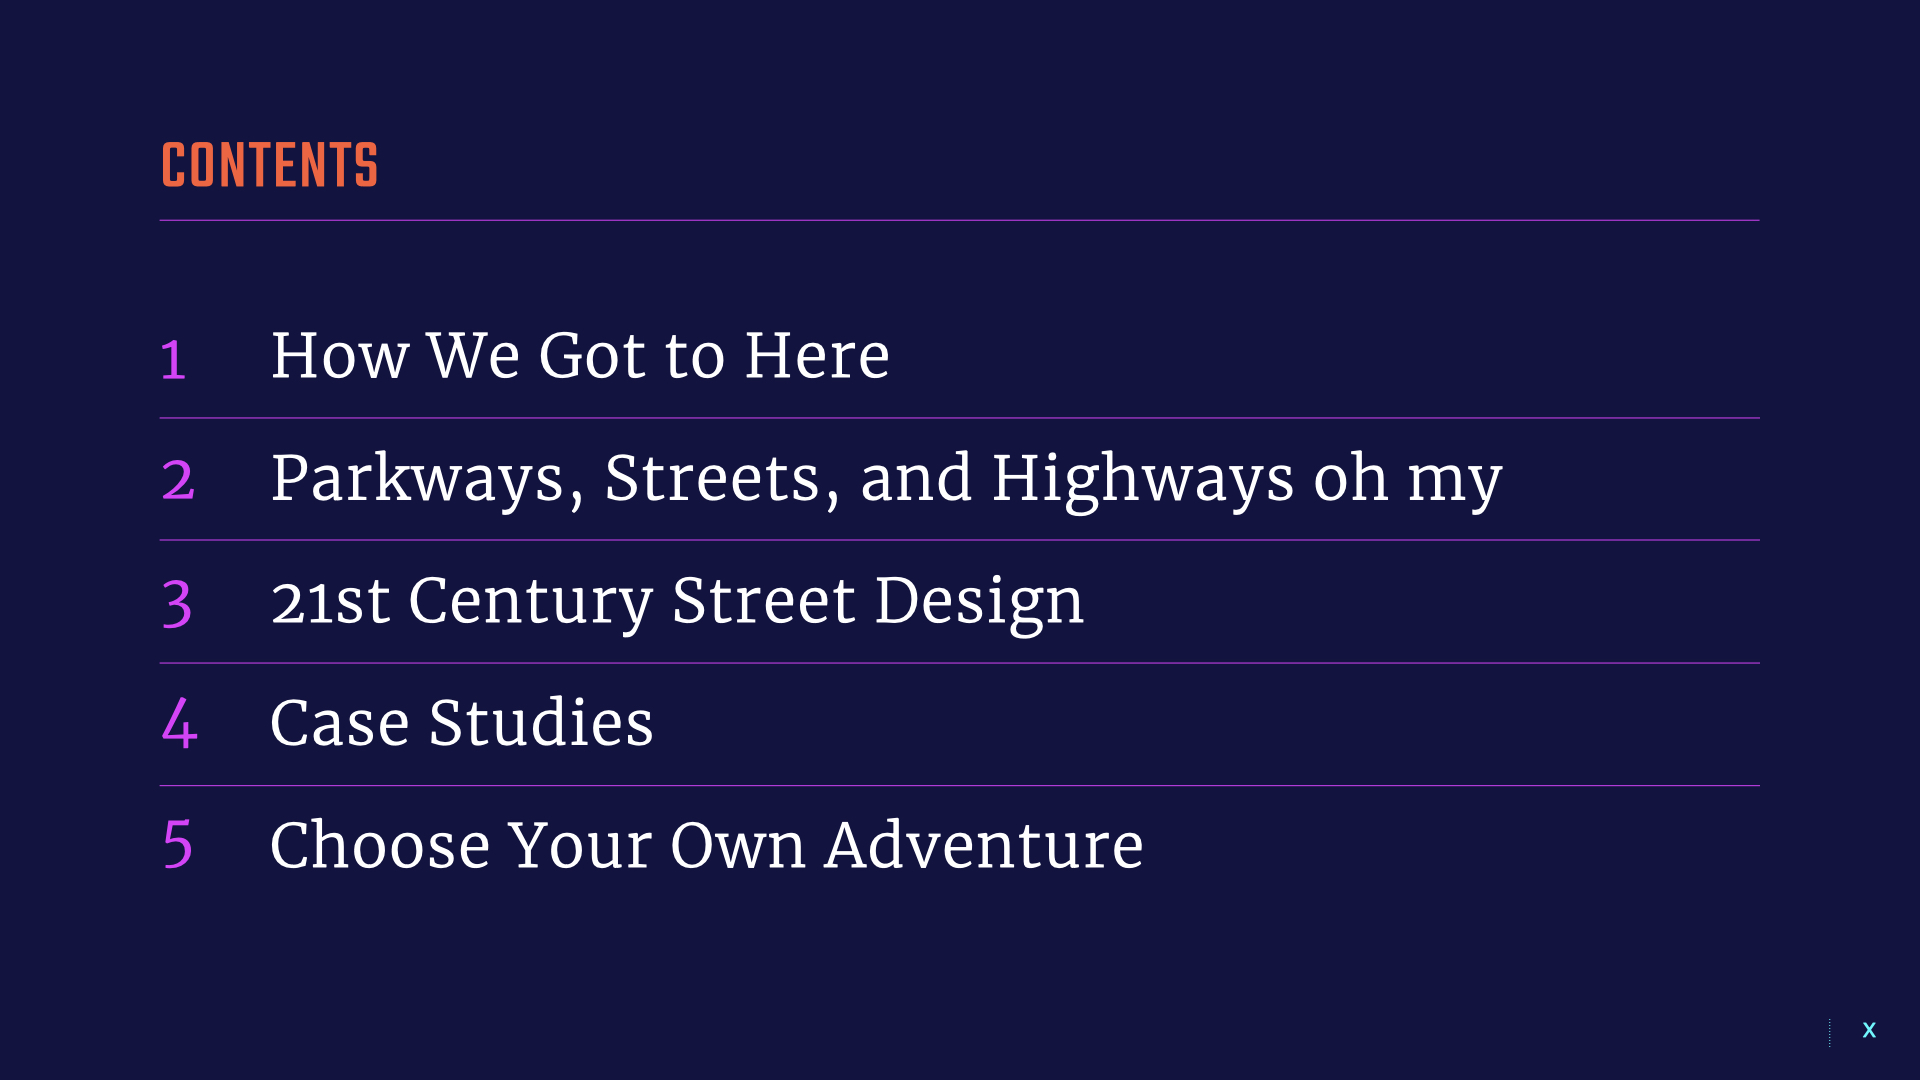This screenshot has width=1920, height=1080.
Task: Click the word 'Studies' in item four
Action: click(541, 723)
